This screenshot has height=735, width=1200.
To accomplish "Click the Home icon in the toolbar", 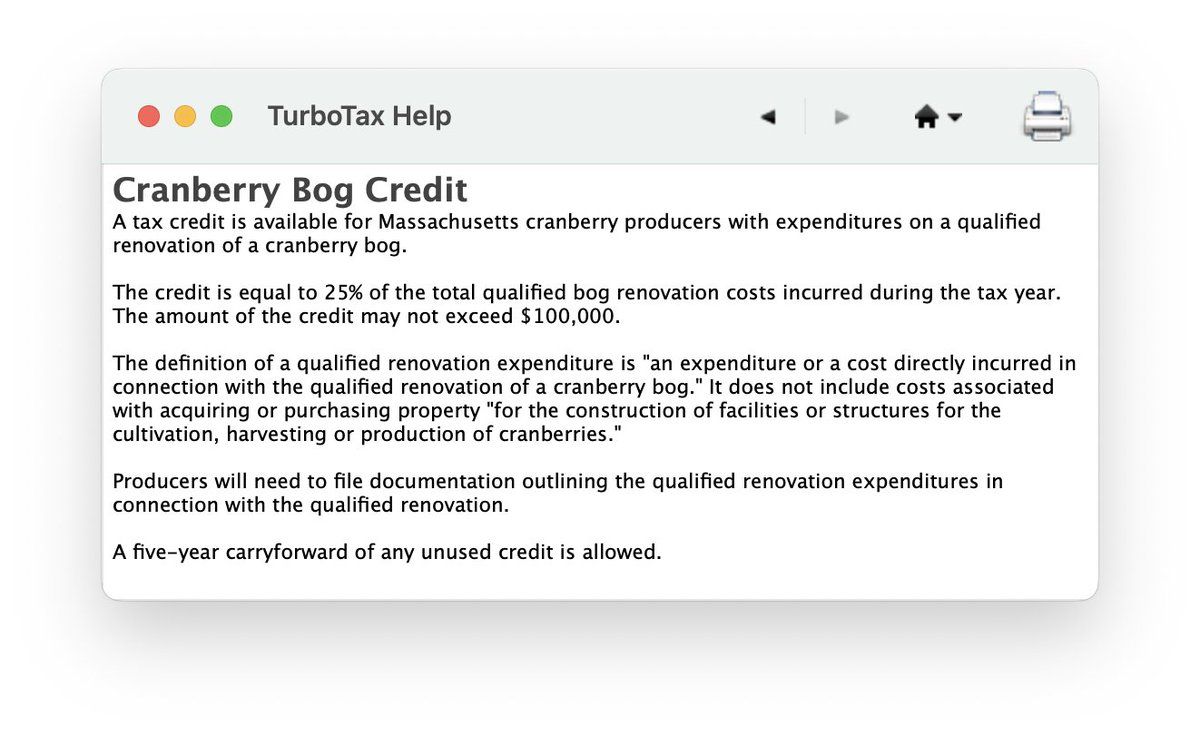I will tap(926, 117).
